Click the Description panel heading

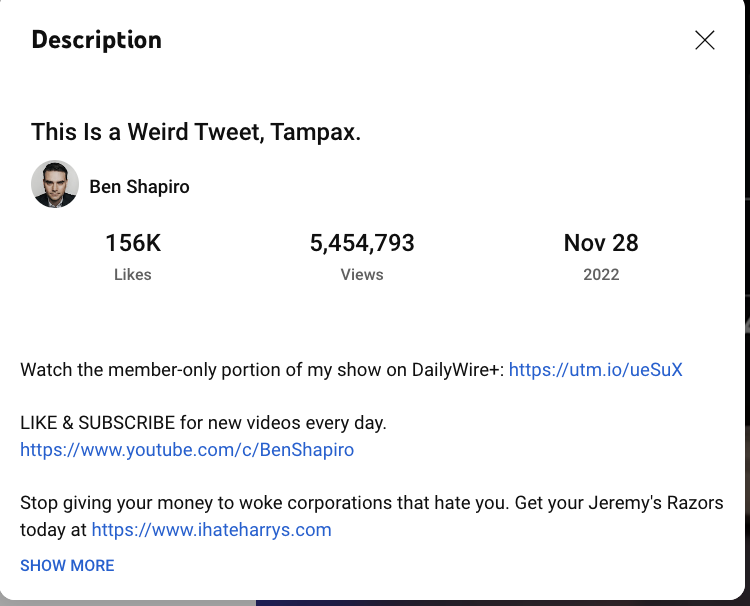click(96, 40)
